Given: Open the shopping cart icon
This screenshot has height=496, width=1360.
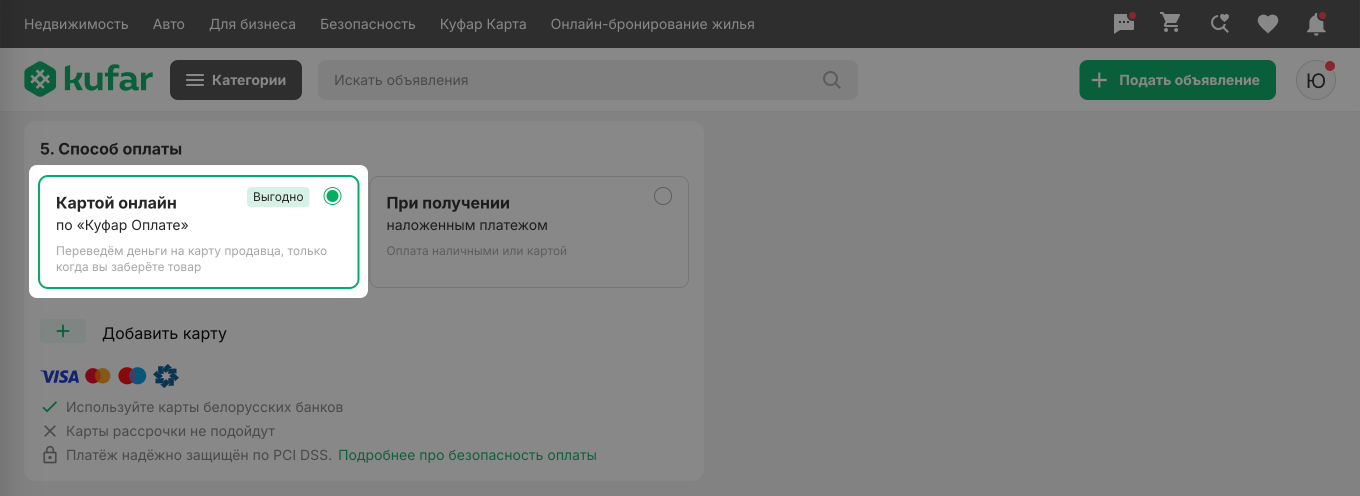Looking at the screenshot, I should (1170, 23).
